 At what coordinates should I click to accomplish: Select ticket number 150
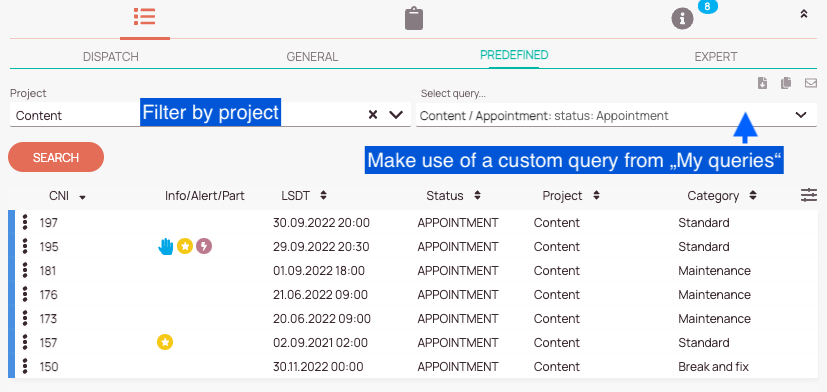[x=49, y=367]
